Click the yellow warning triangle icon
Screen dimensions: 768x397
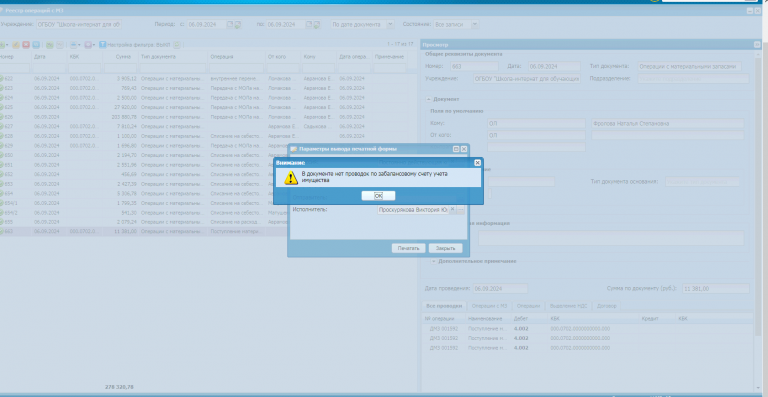tap(291, 178)
